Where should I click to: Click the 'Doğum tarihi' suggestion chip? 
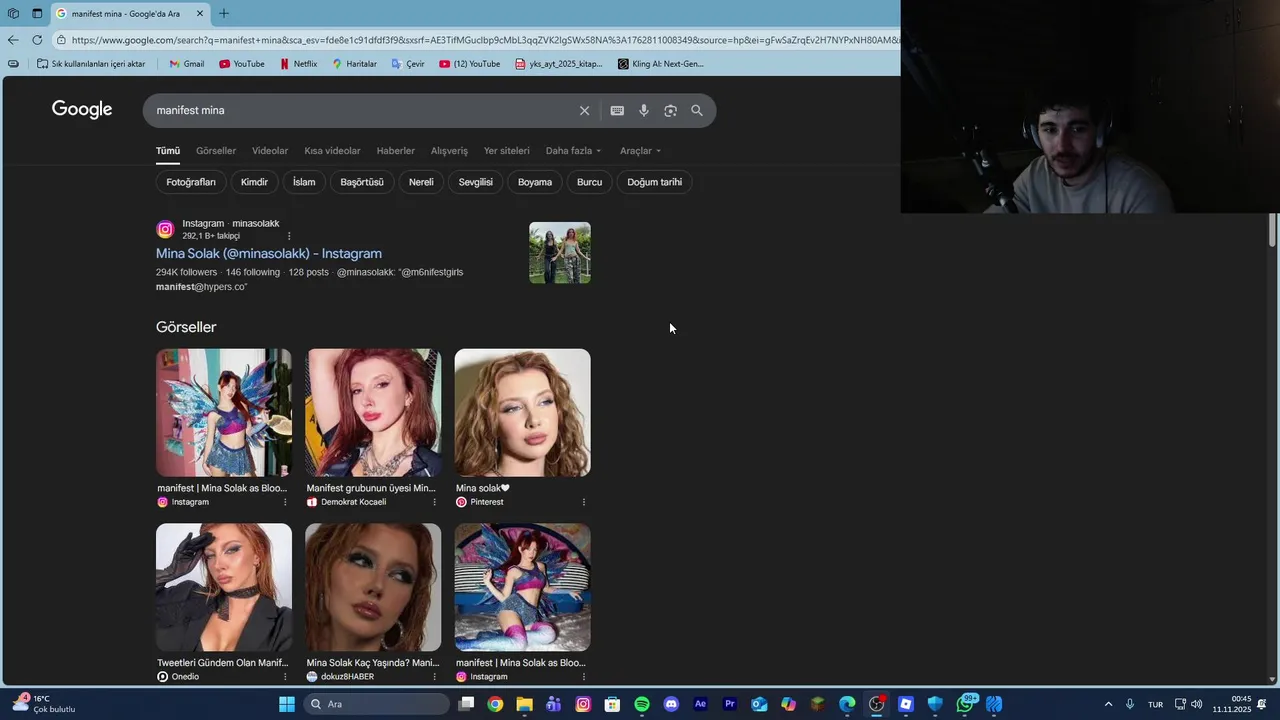point(655,182)
